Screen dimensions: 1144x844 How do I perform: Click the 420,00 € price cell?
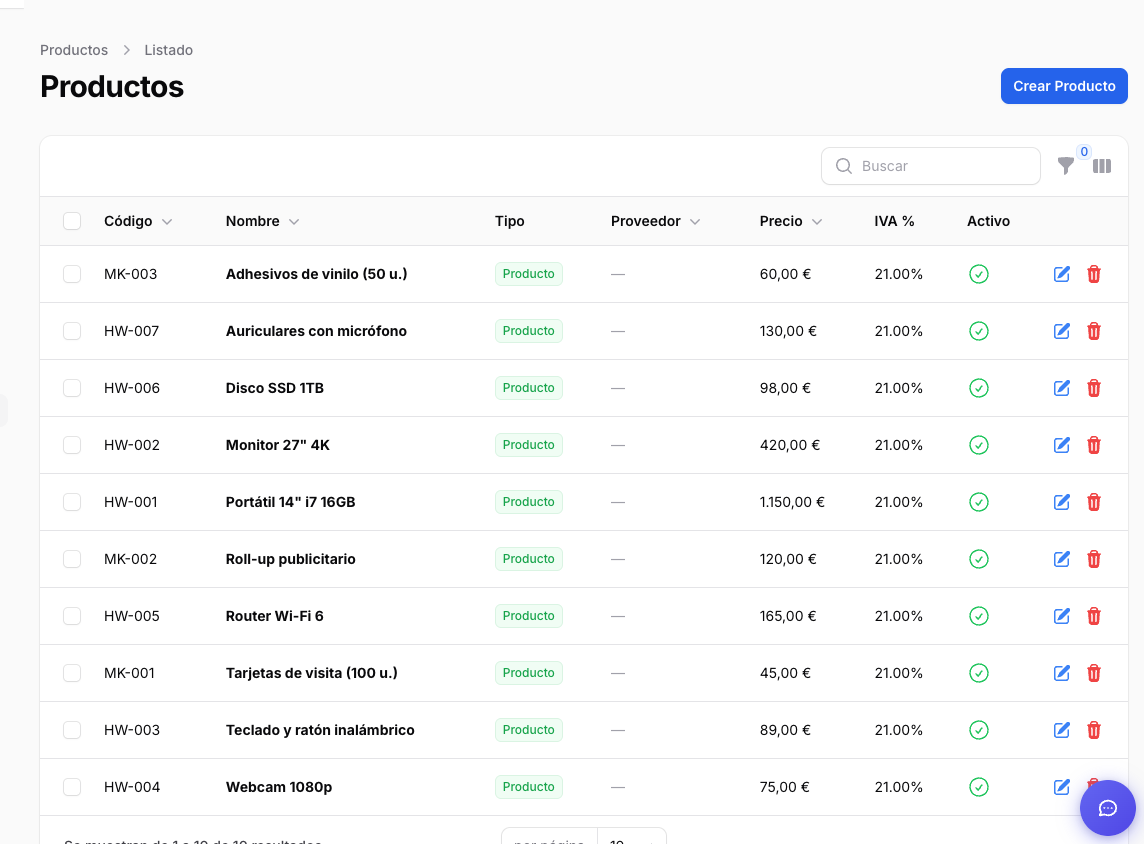point(789,445)
